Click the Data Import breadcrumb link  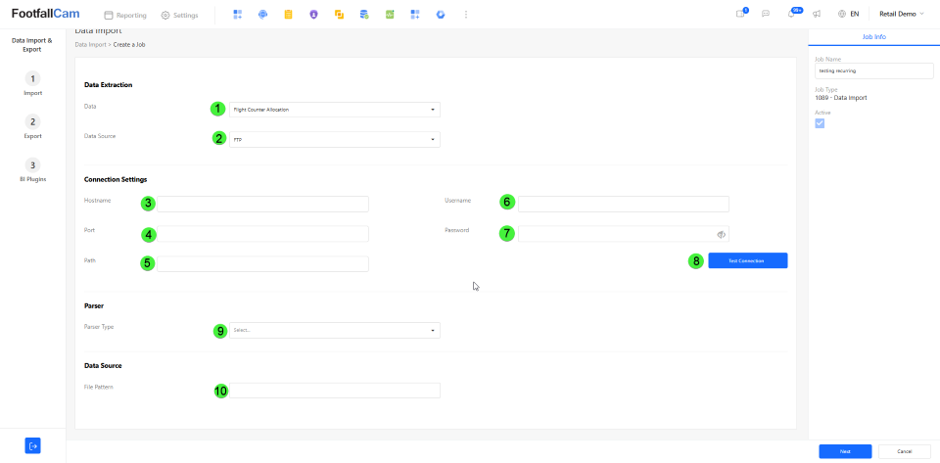[90, 45]
